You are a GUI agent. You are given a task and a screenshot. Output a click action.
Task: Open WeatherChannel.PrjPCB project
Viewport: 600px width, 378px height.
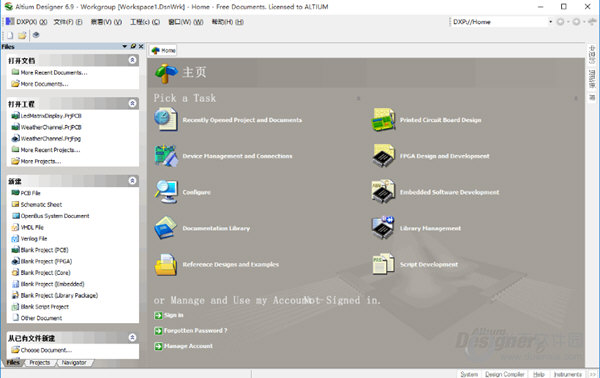pos(51,127)
